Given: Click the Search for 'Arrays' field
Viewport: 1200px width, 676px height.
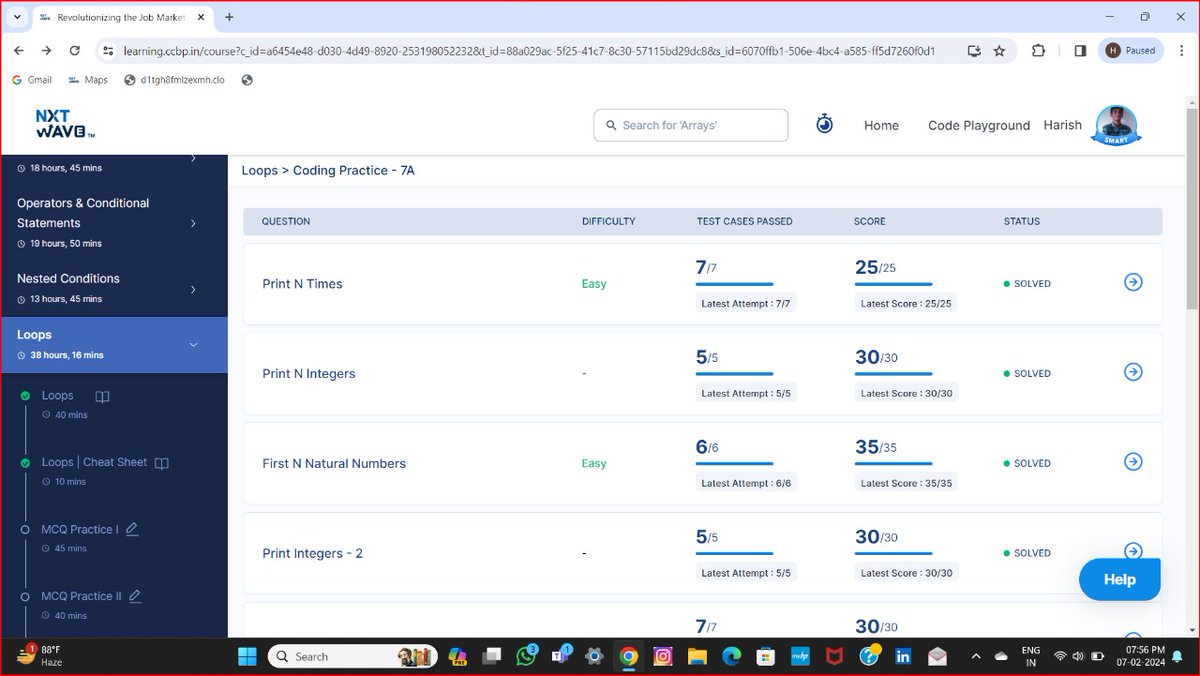Looking at the screenshot, I should click(x=690, y=125).
